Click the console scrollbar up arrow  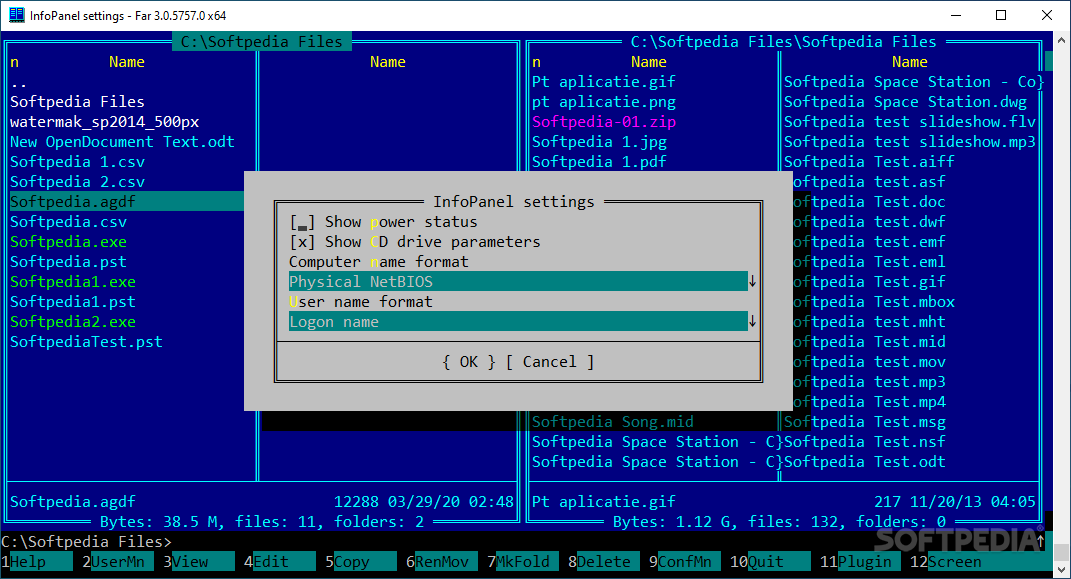[1061, 41]
